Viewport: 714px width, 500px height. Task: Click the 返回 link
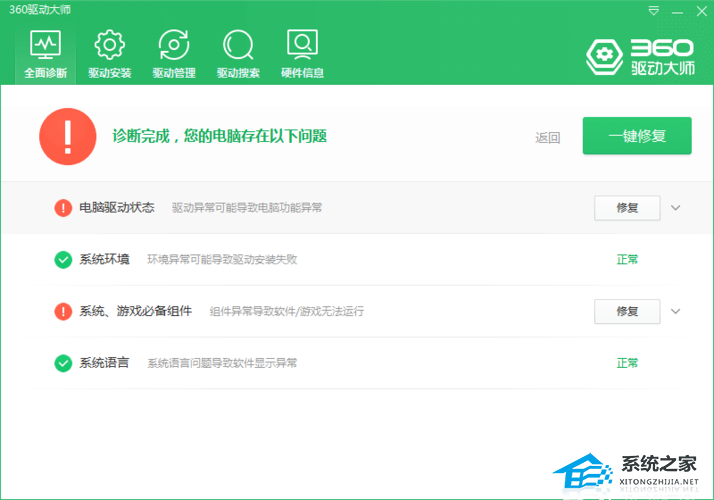click(548, 138)
